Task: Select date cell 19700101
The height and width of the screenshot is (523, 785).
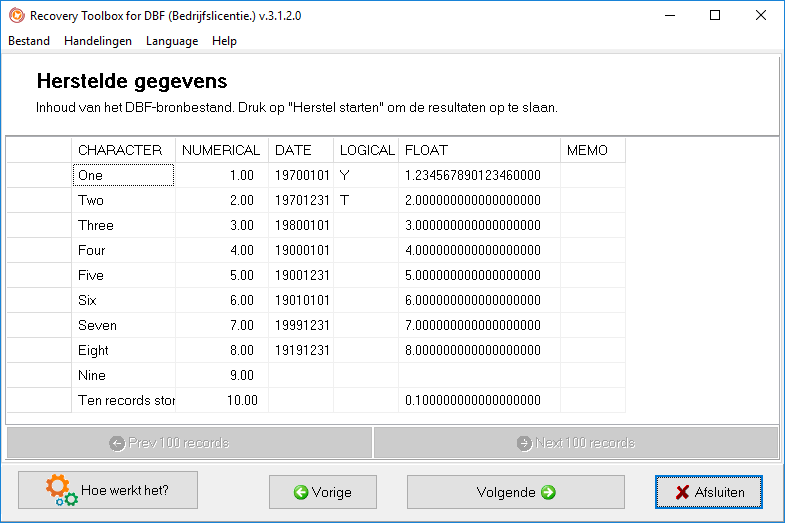Action: [x=301, y=175]
